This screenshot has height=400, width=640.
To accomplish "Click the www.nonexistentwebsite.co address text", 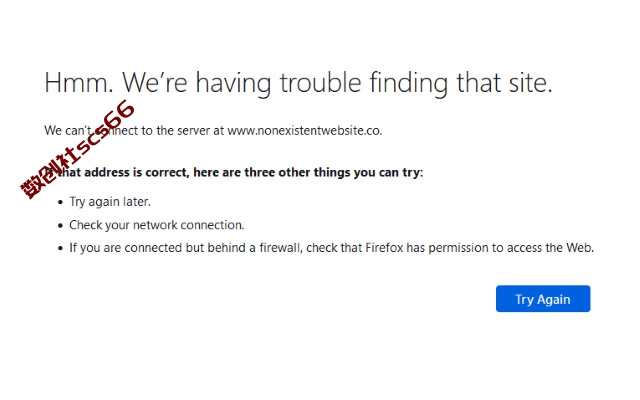I will [304, 131].
